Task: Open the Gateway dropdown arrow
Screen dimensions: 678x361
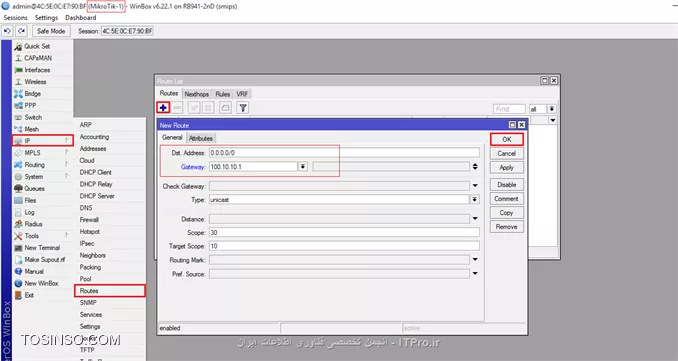Action: (x=303, y=167)
